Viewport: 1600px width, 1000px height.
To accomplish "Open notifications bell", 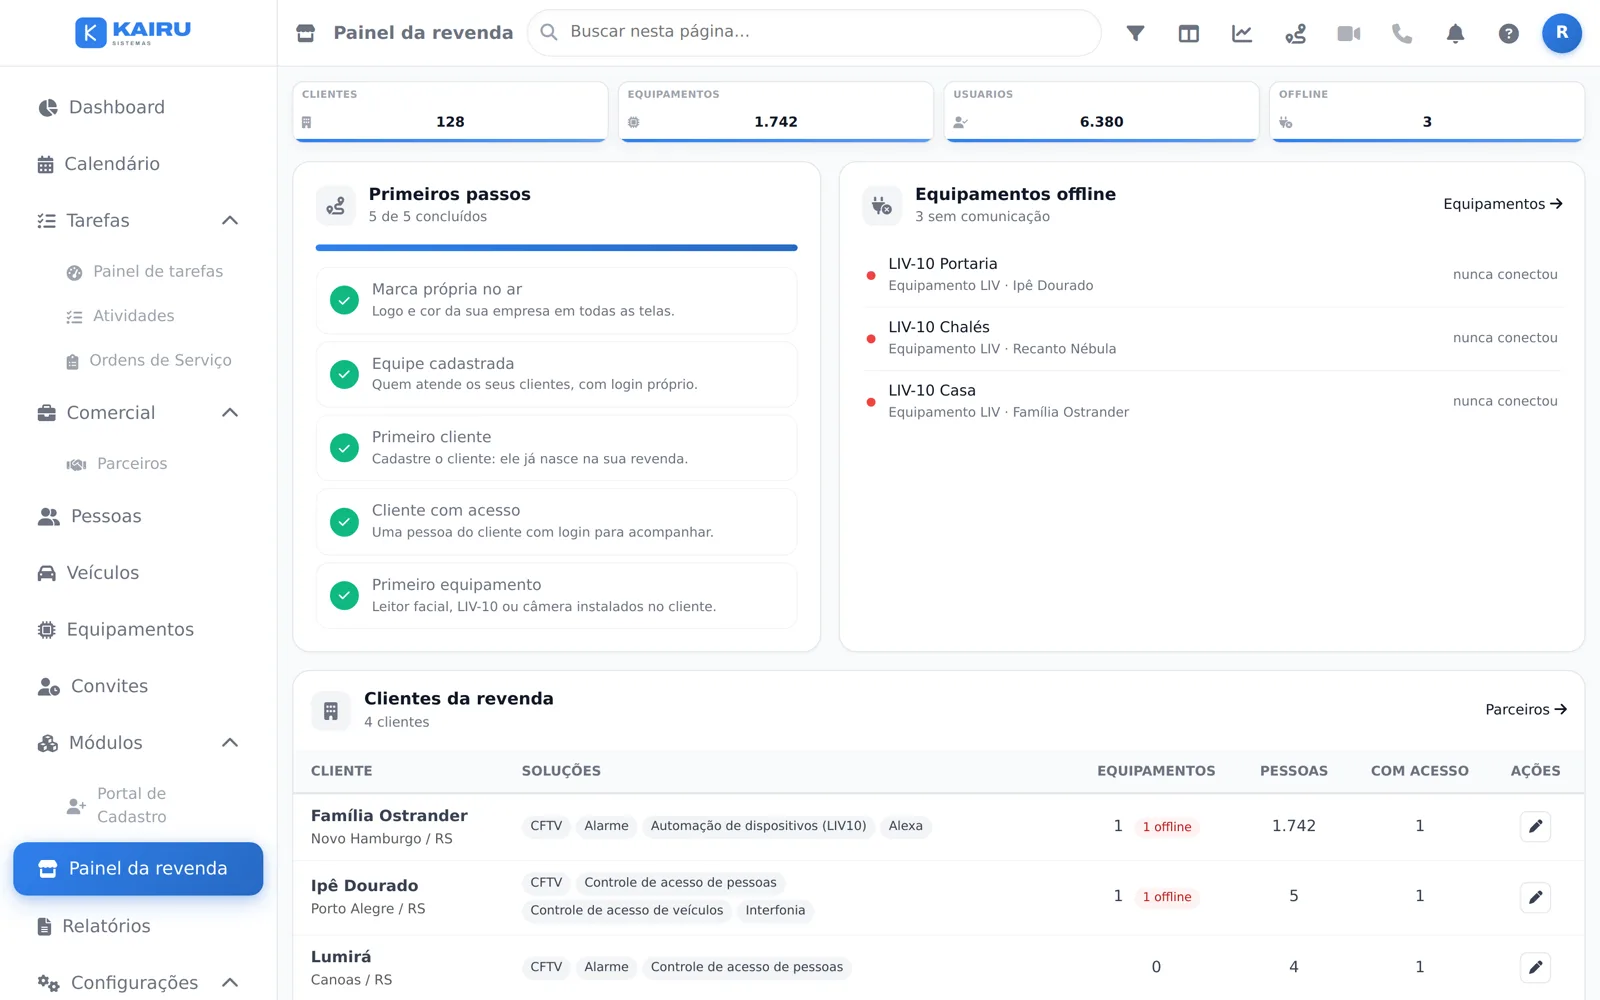I will click(x=1455, y=33).
